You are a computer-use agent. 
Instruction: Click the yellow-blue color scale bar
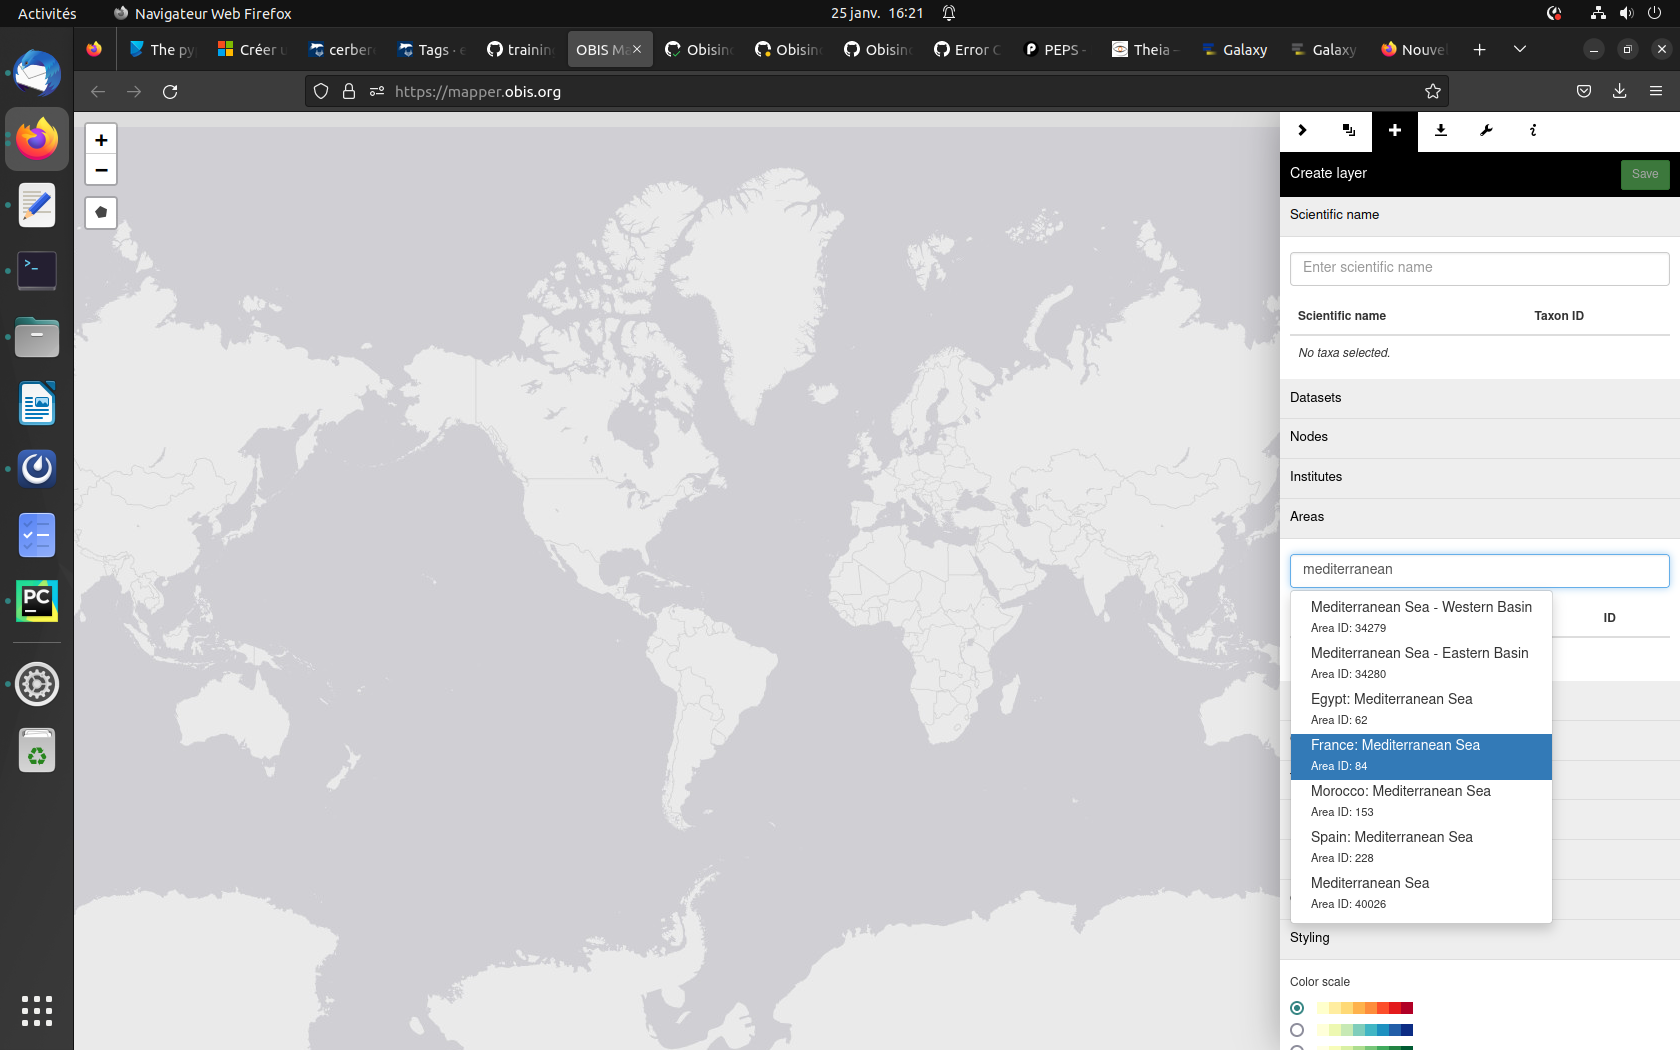(x=1365, y=1030)
